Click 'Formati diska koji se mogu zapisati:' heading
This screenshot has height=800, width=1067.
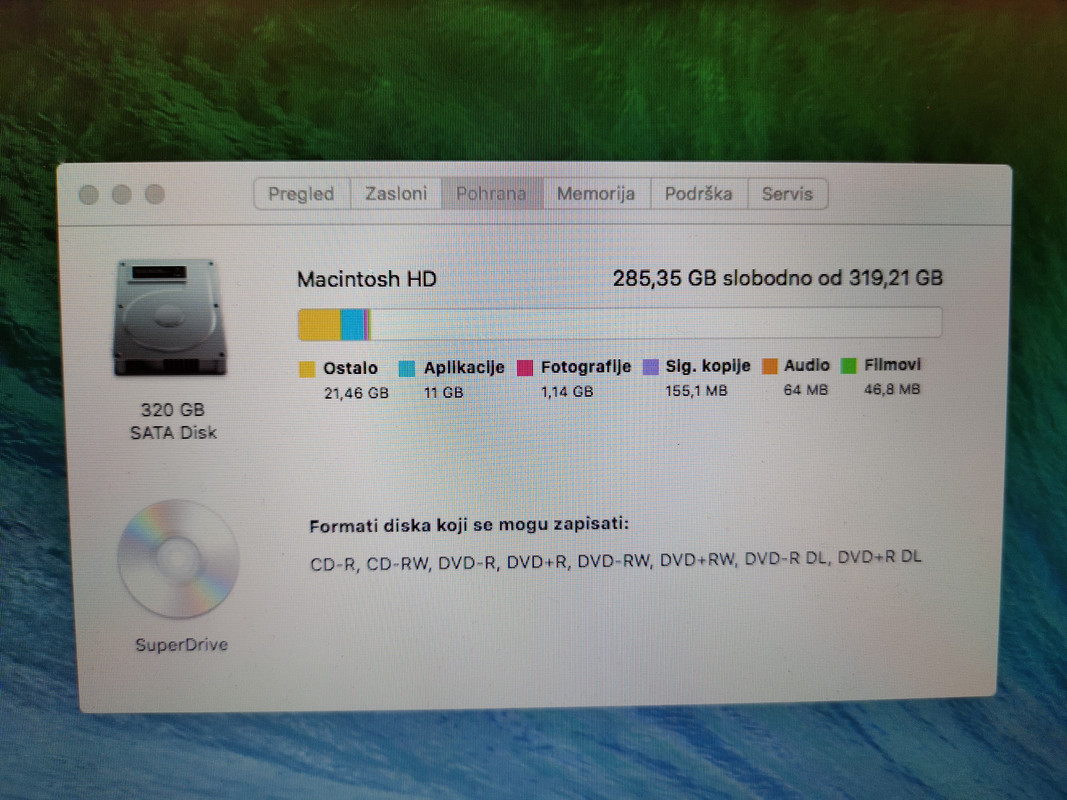pyautogui.click(x=469, y=525)
